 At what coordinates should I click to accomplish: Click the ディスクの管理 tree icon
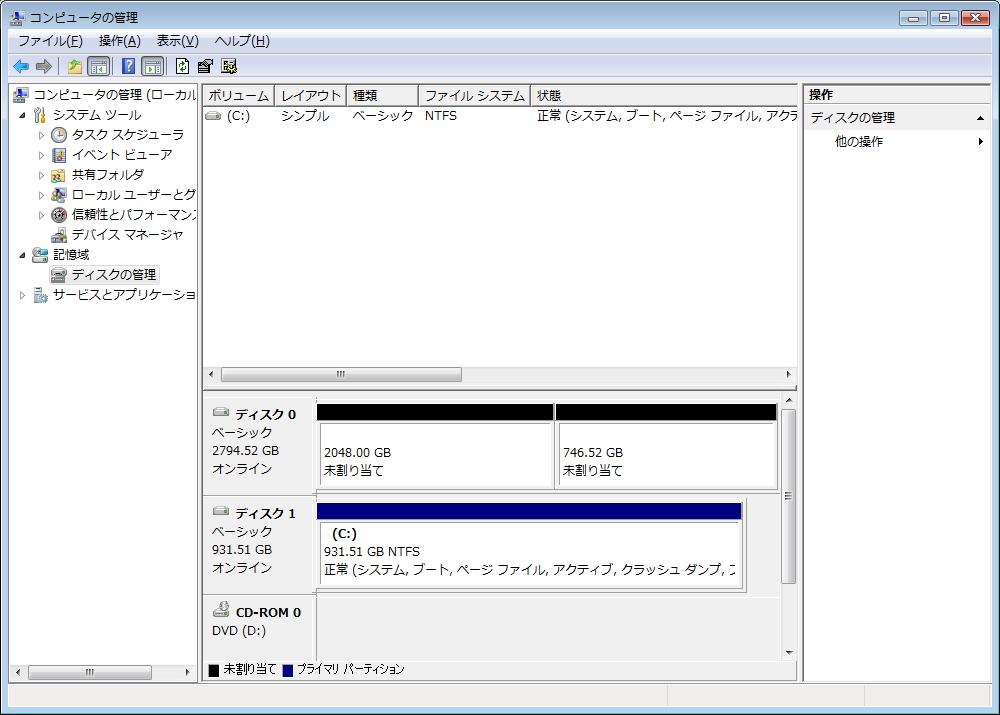click(x=59, y=275)
